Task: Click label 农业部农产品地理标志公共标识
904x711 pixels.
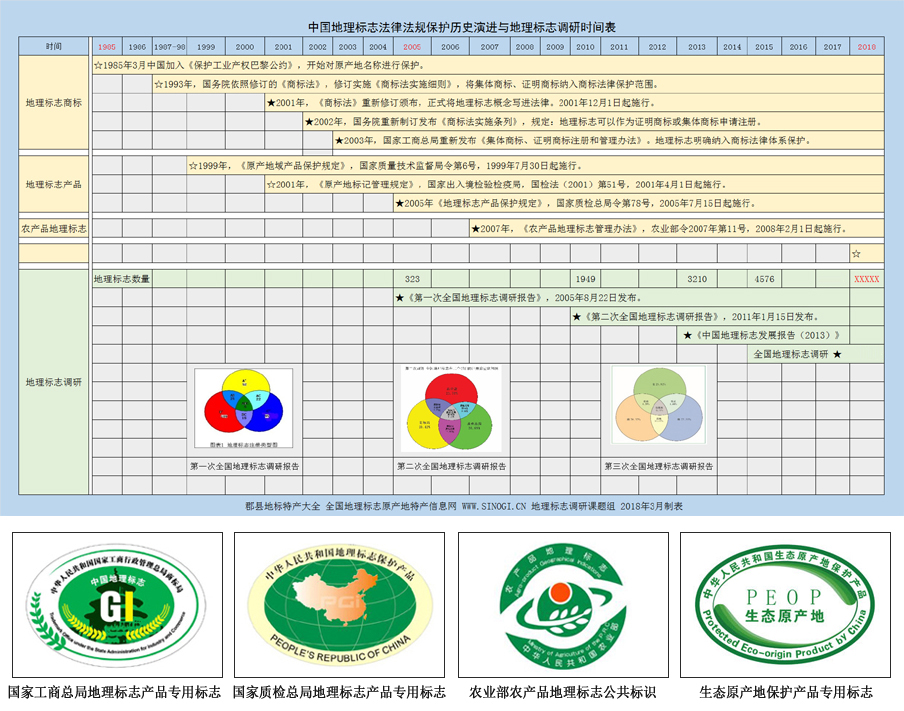Action: 563,692
